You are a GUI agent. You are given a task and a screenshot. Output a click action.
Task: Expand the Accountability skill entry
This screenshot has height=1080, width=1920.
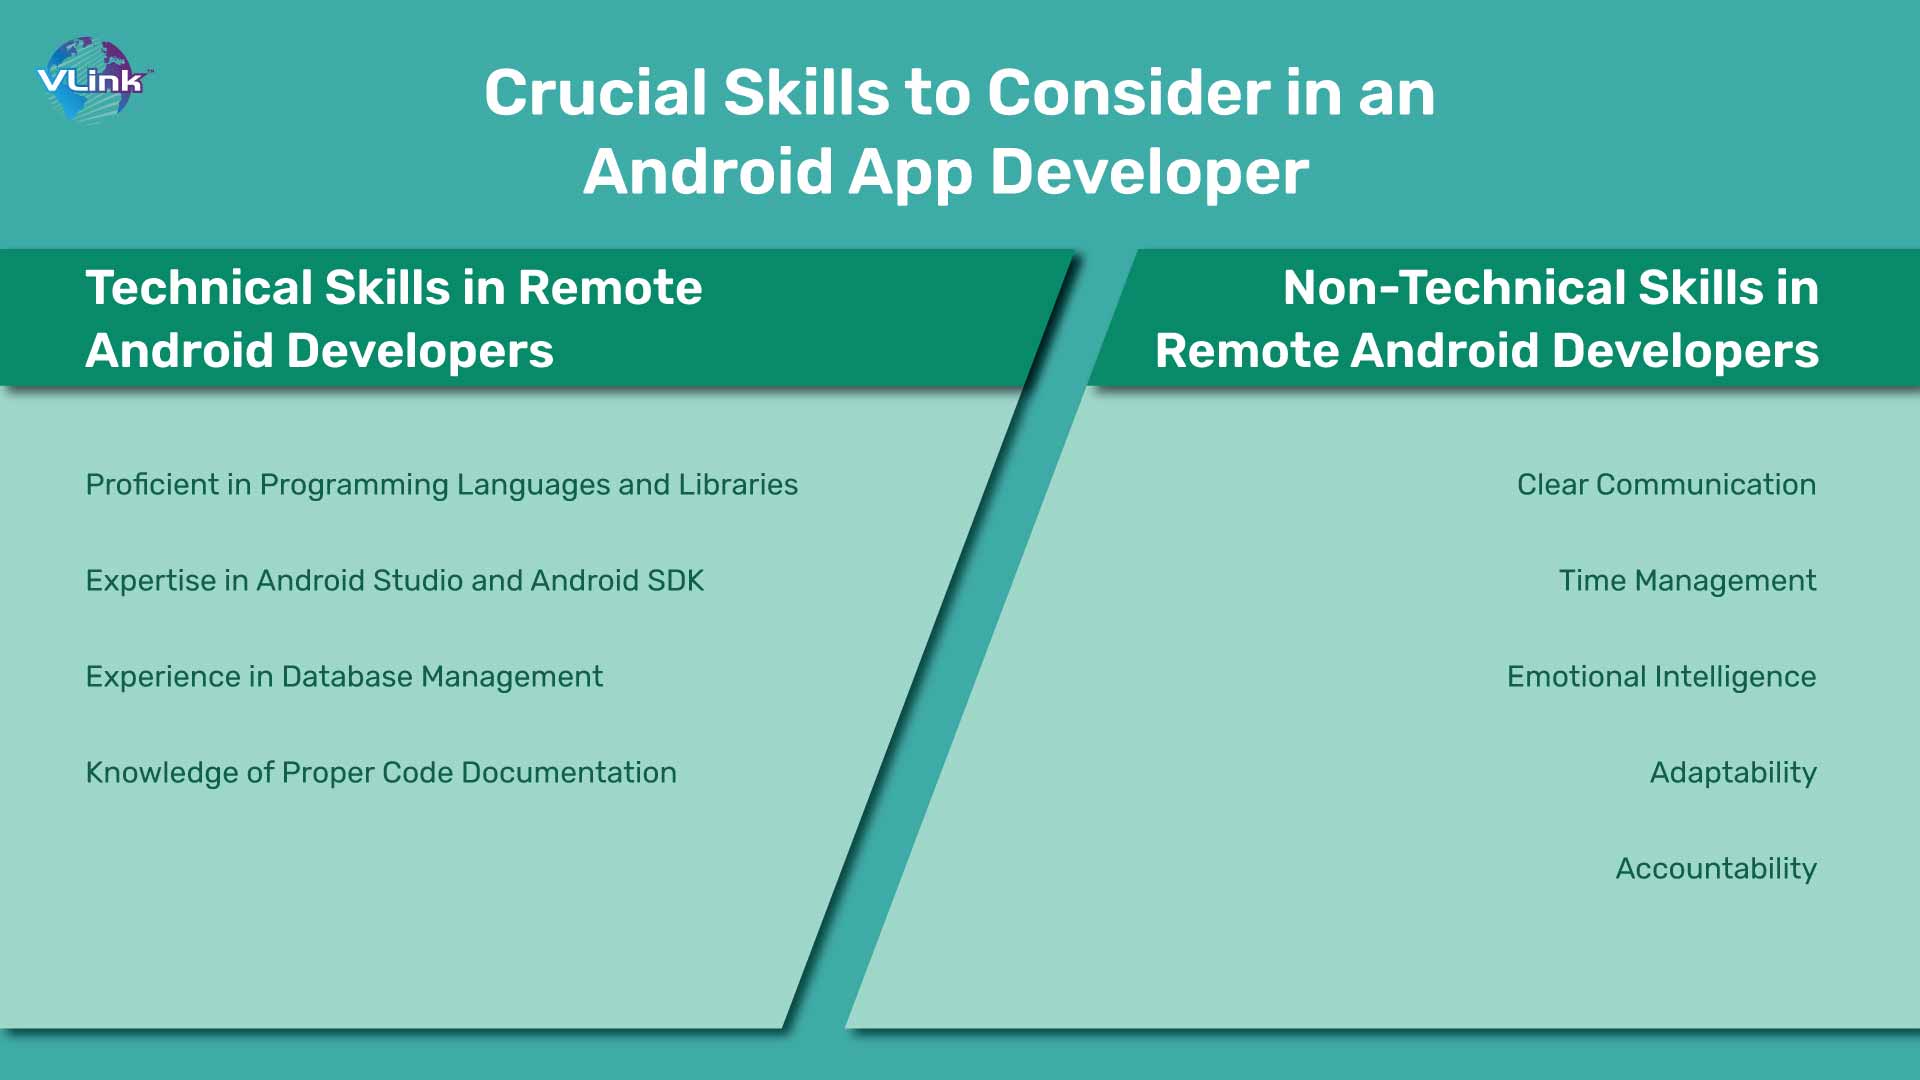[1717, 866]
